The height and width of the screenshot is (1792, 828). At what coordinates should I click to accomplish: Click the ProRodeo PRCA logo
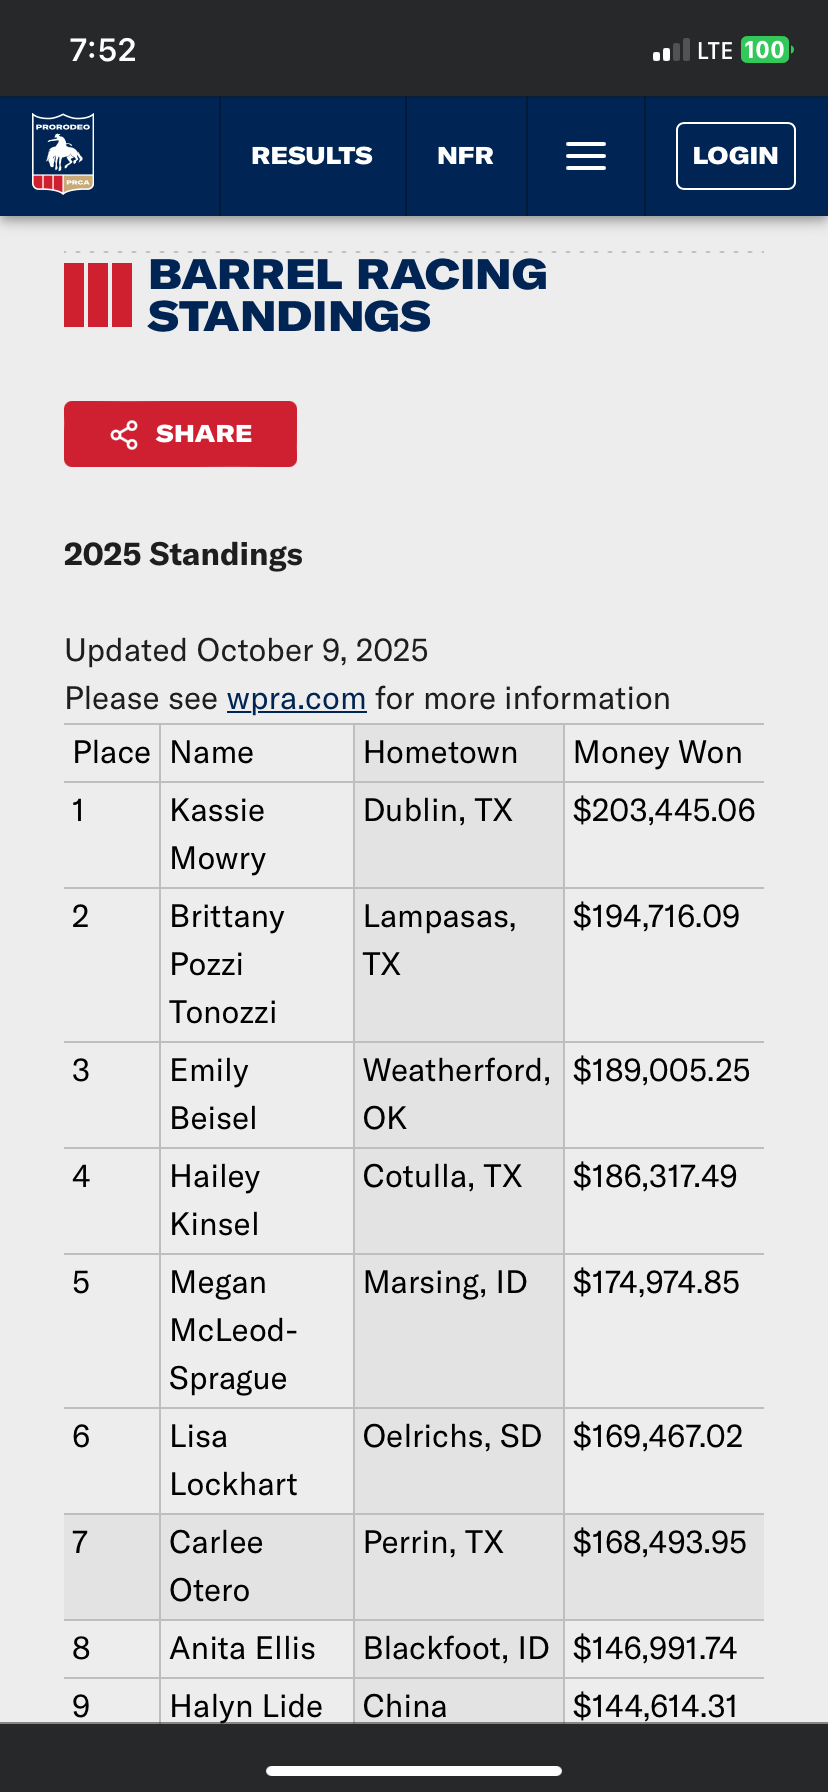coord(63,154)
